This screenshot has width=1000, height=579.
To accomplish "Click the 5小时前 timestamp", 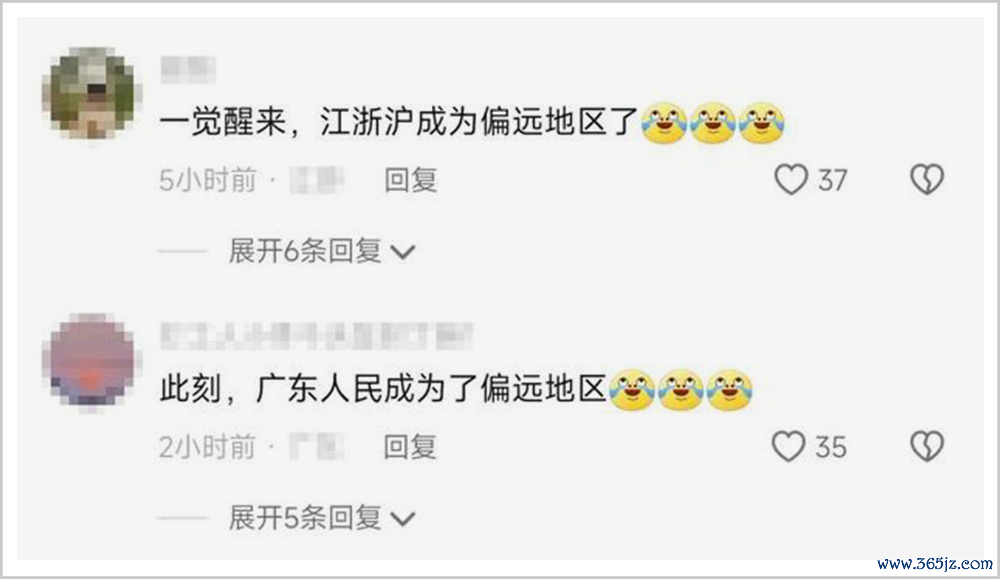I will (207, 180).
